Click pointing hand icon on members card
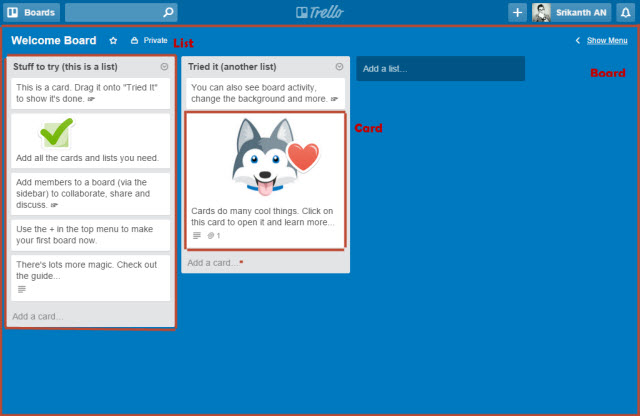 [54, 205]
